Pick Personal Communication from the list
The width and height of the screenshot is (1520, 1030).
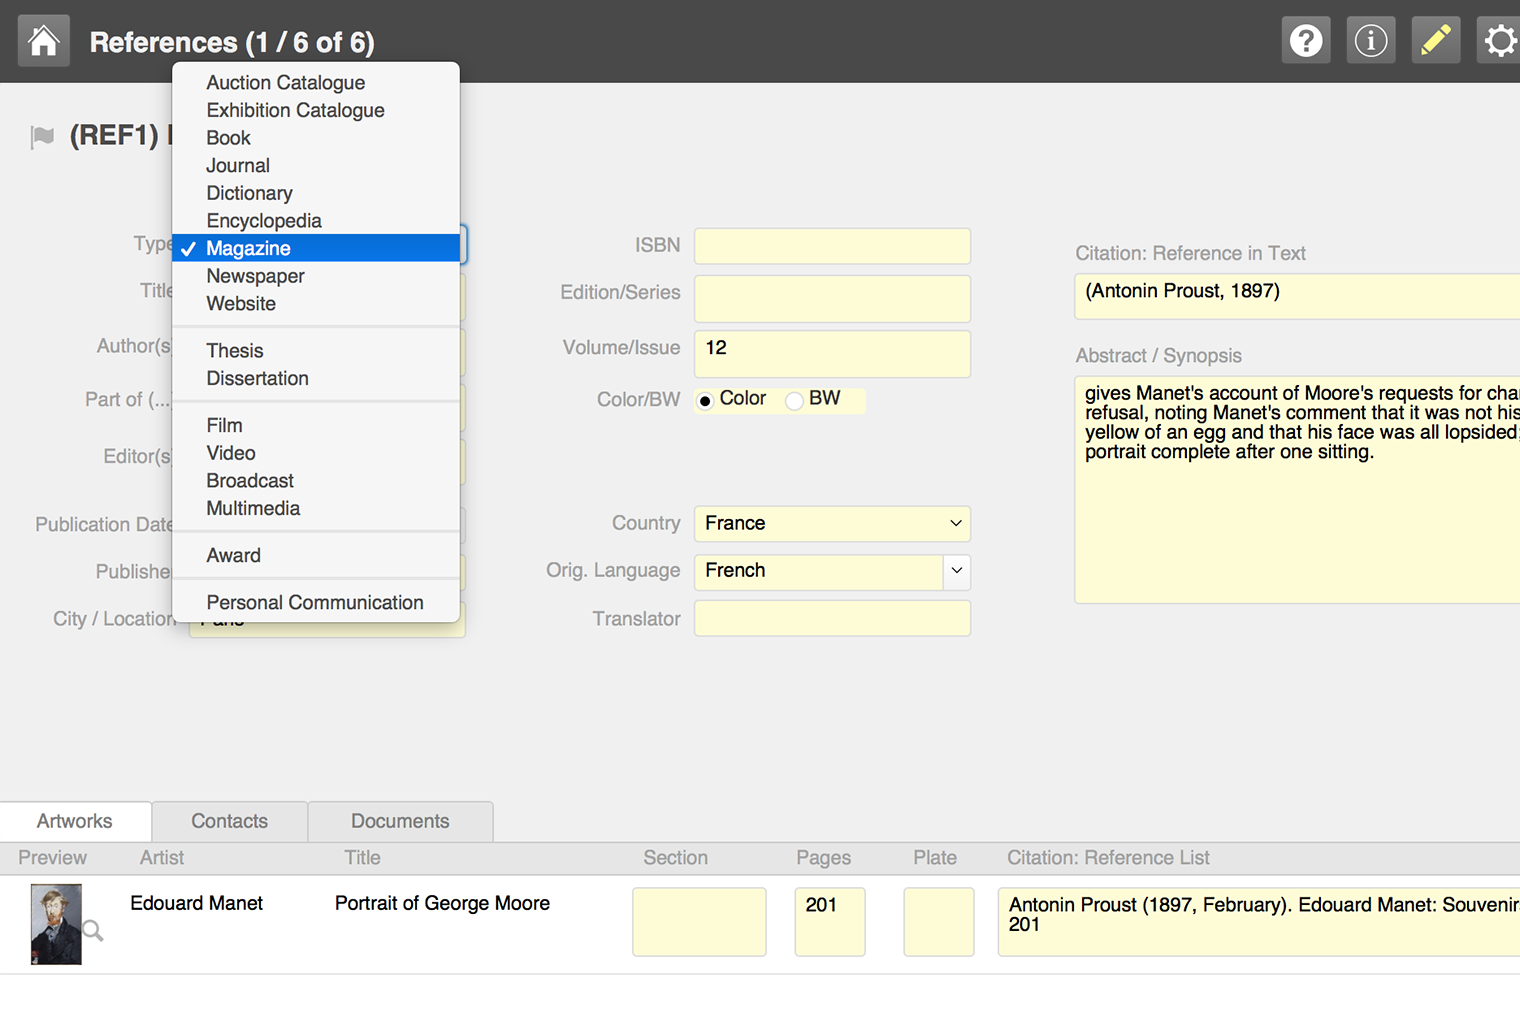click(314, 602)
